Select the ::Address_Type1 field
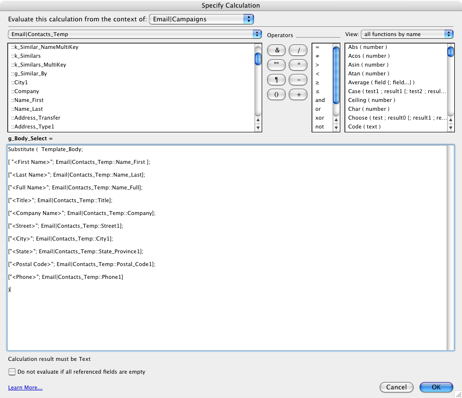Image resolution: width=462 pixels, height=398 pixels. pyautogui.click(x=131, y=126)
